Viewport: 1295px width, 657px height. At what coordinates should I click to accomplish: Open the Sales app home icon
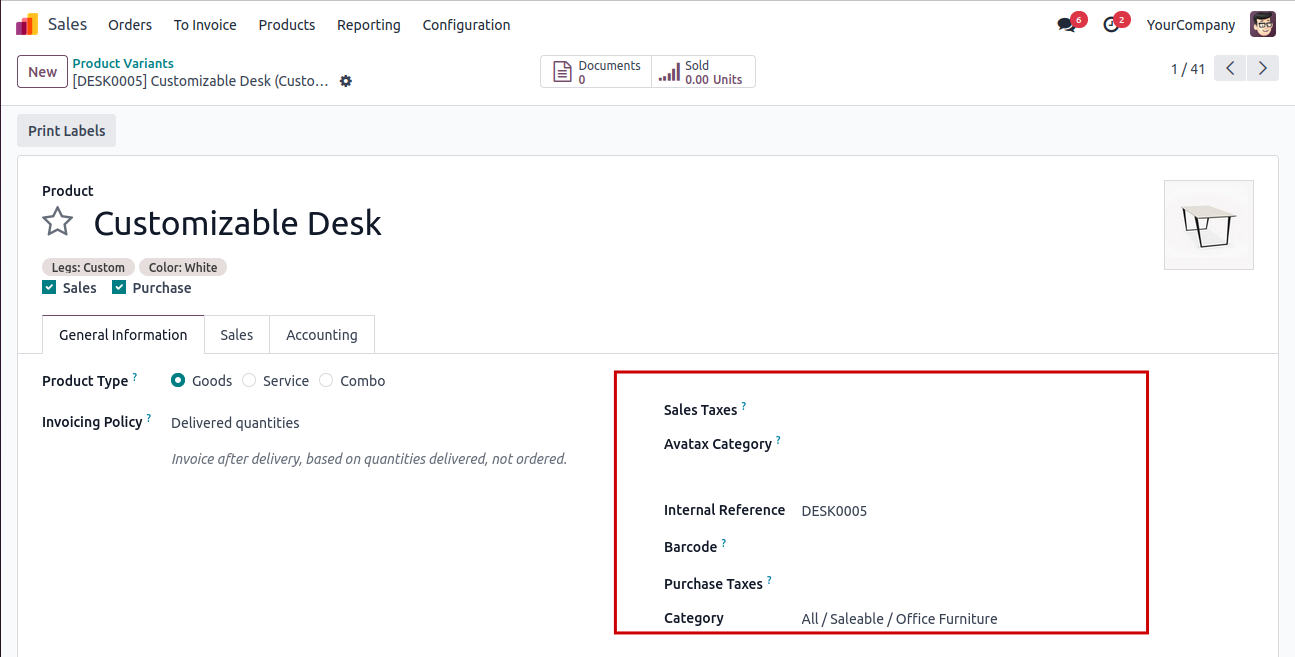coord(27,24)
